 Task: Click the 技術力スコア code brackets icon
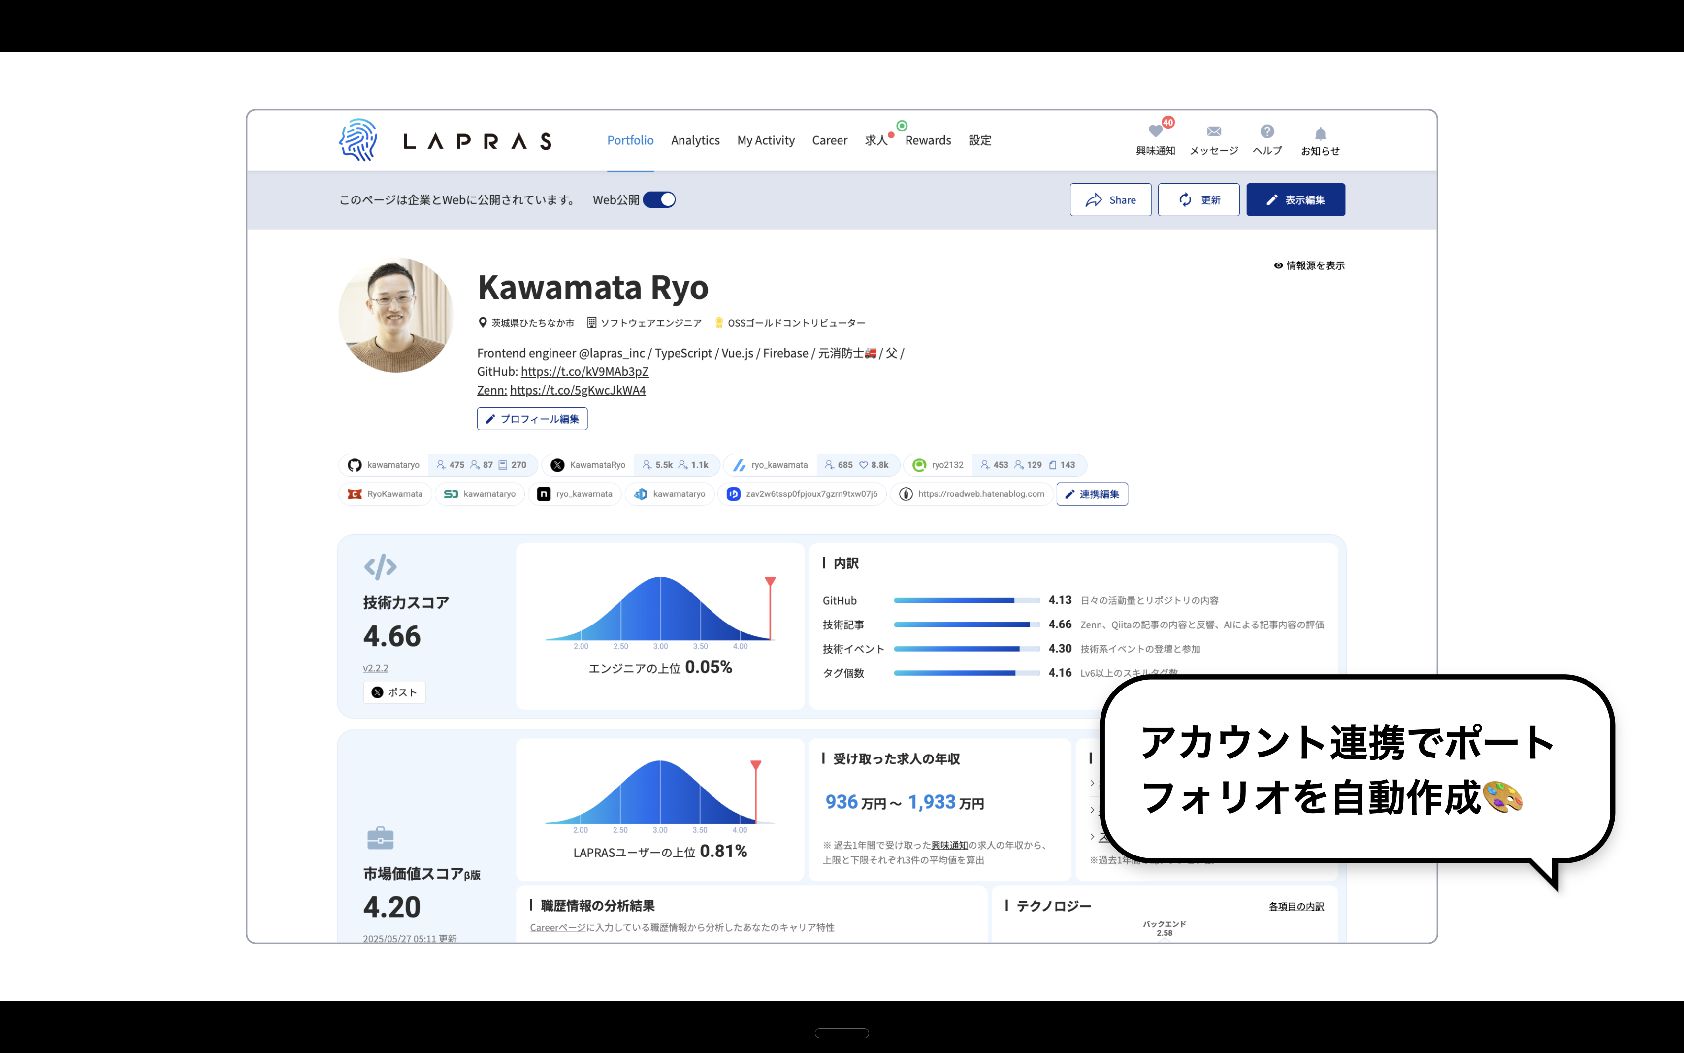point(380,567)
